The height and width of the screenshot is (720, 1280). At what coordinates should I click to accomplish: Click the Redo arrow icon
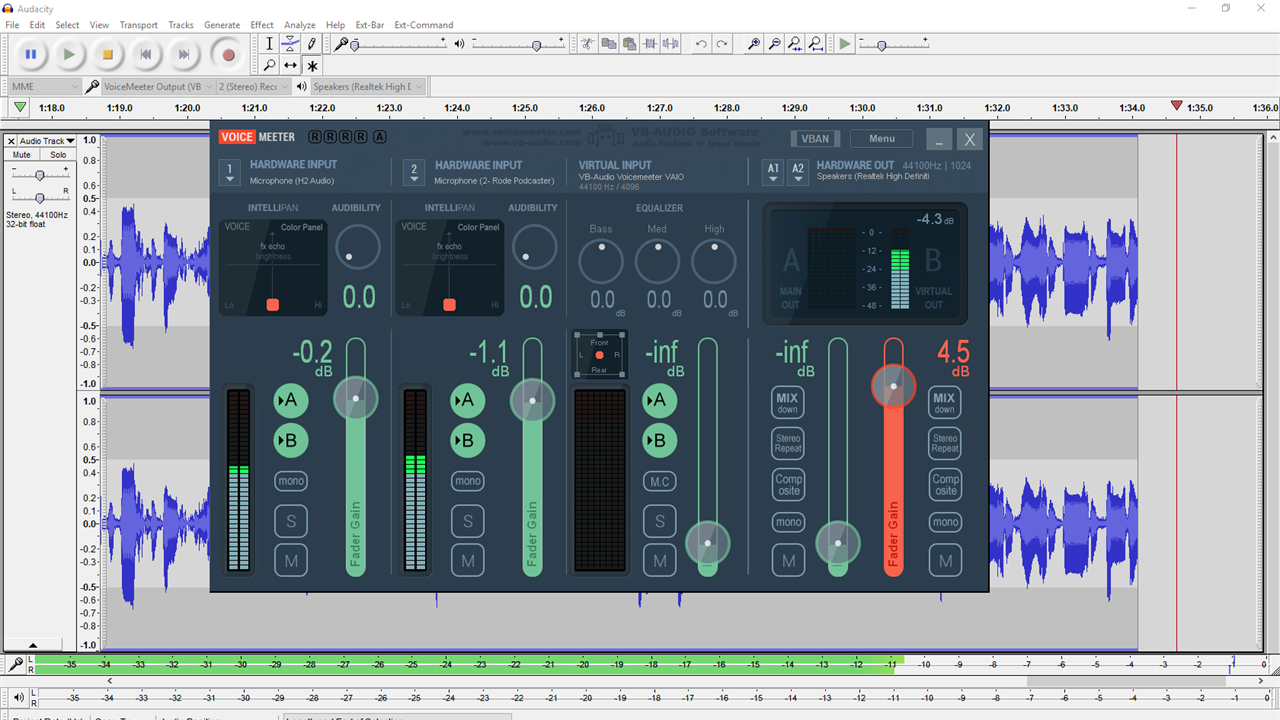point(722,44)
